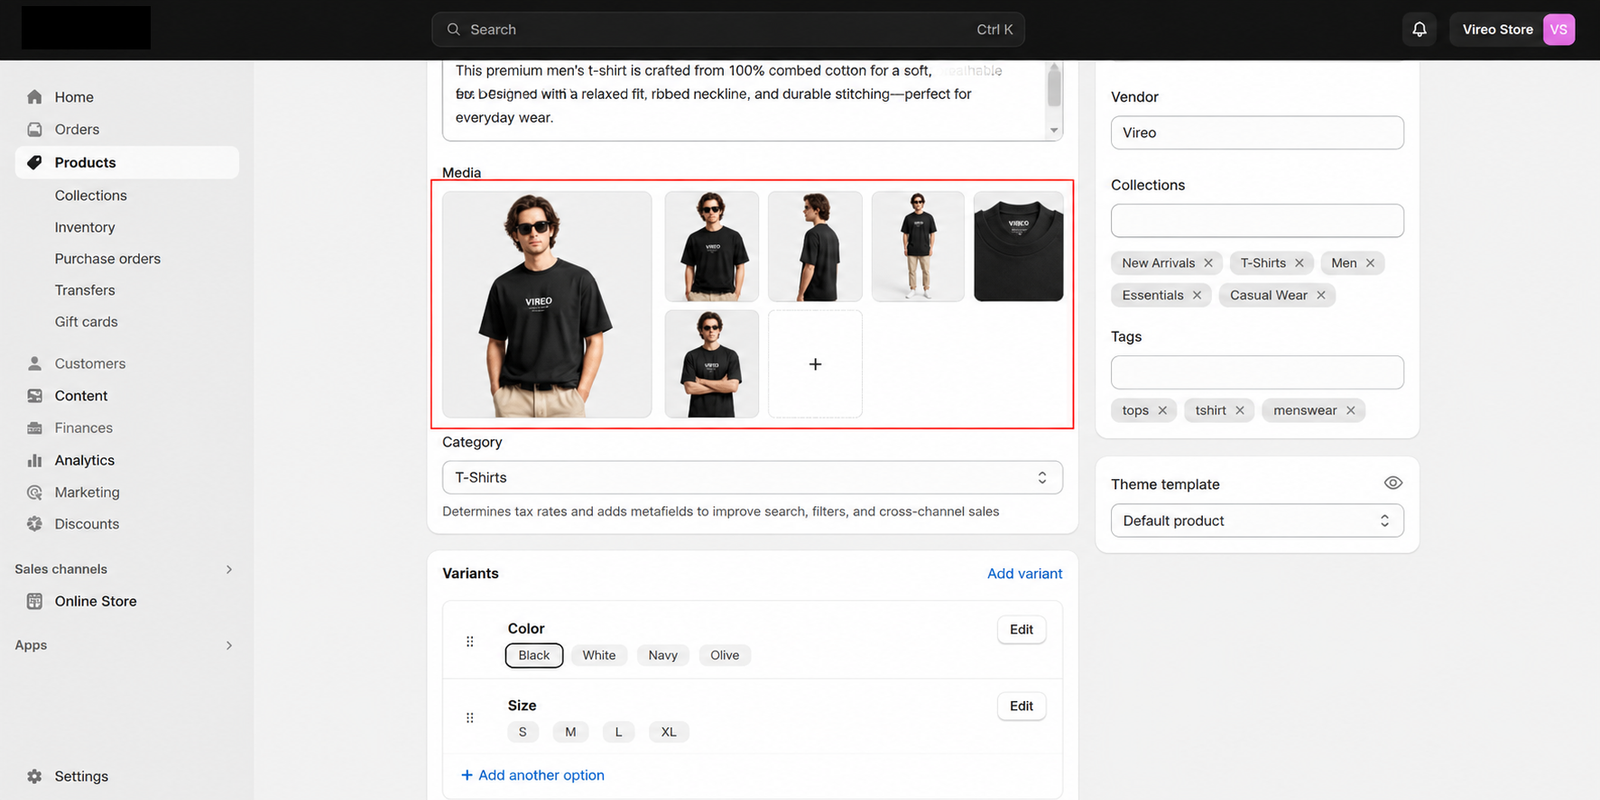1600x800 pixels.
Task: Select the White color variant
Action: click(599, 655)
